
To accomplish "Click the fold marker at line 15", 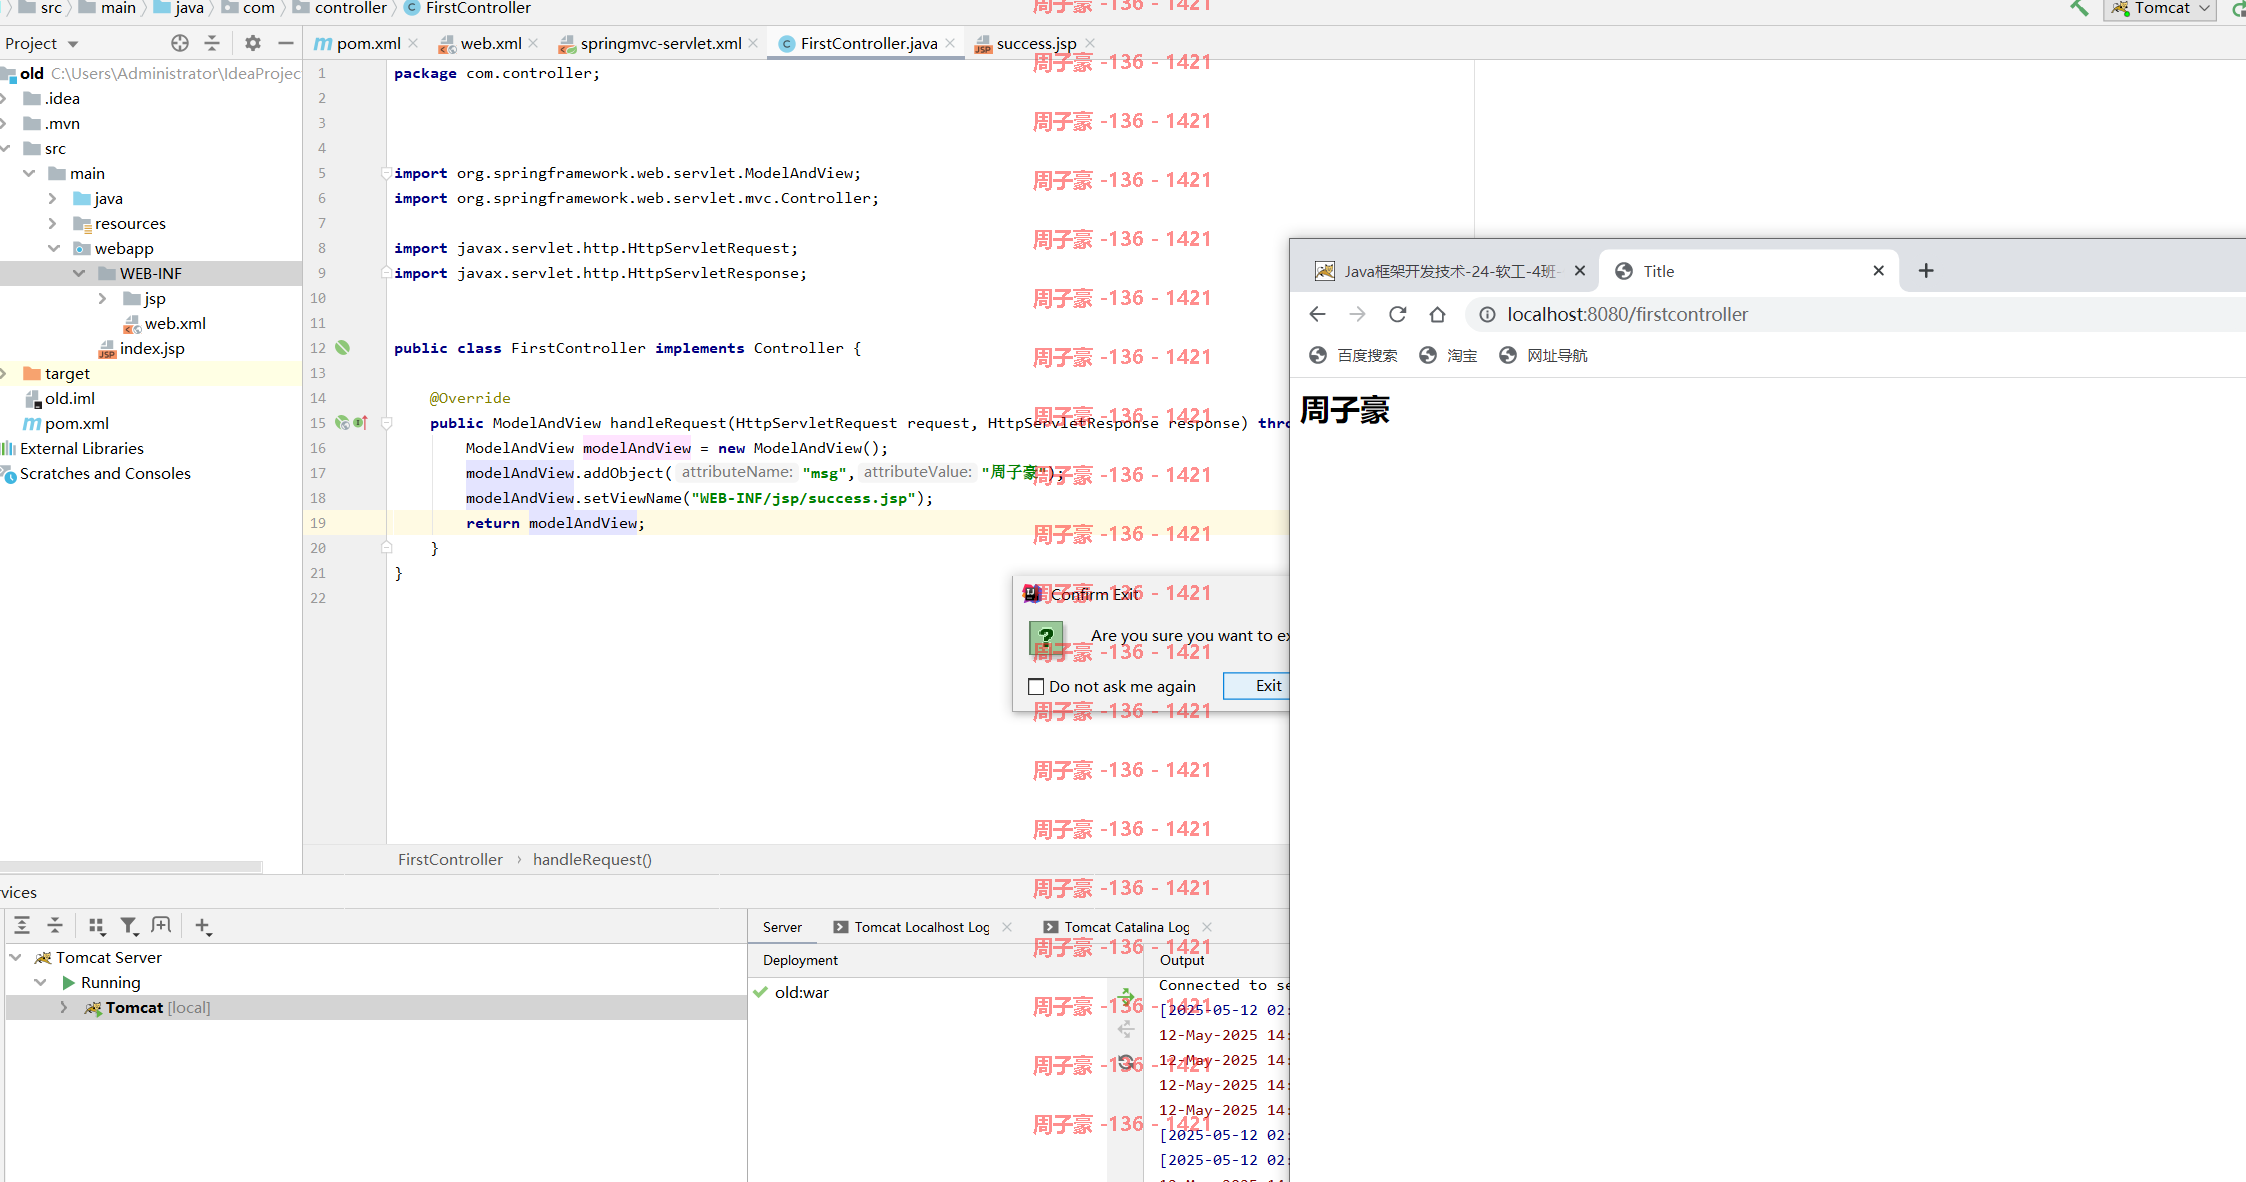I will point(386,423).
